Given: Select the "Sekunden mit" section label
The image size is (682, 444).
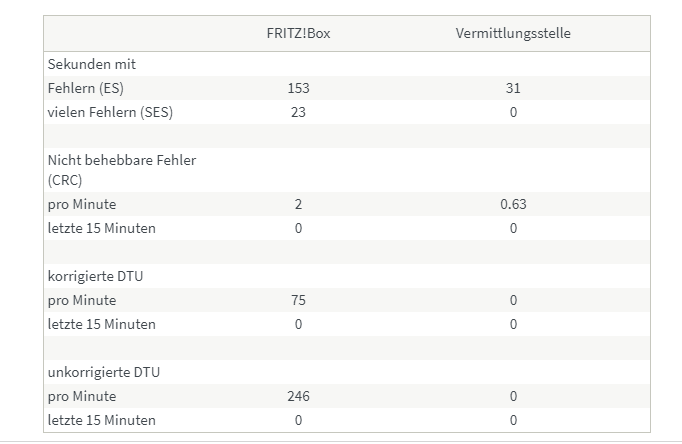Looking at the screenshot, I should click(92, 64).
